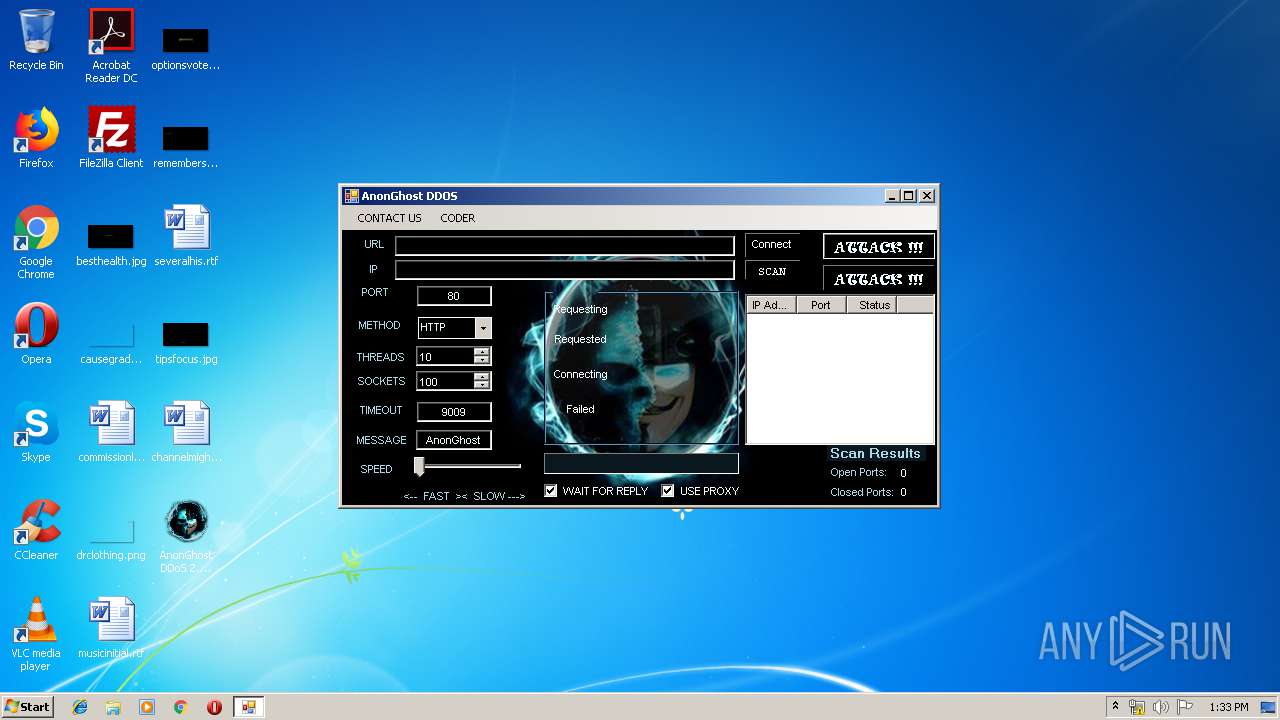Select the remembers file icon on desktop

pos(185,146)
